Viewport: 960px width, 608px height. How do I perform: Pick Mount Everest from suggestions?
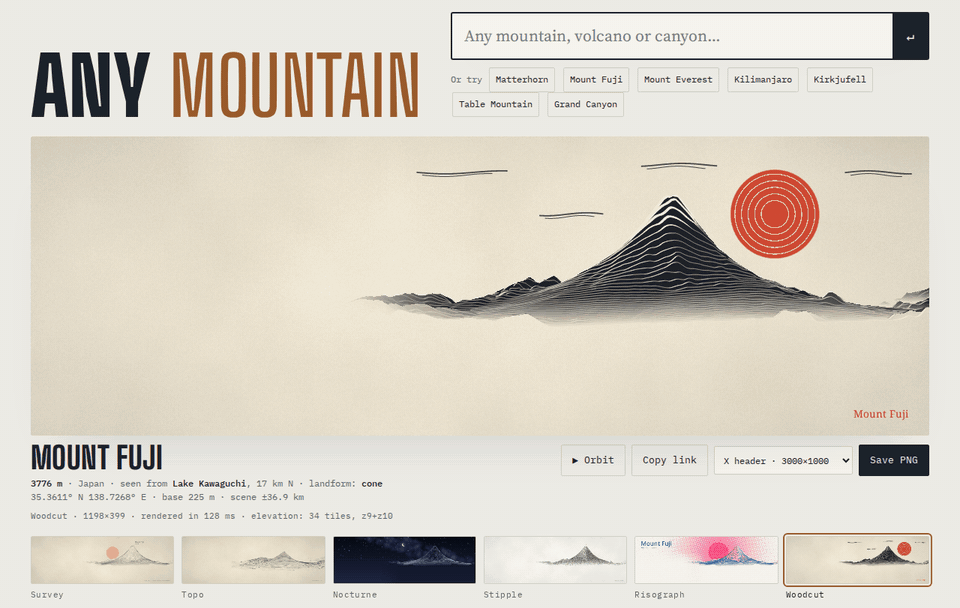[x=678, y=80]
